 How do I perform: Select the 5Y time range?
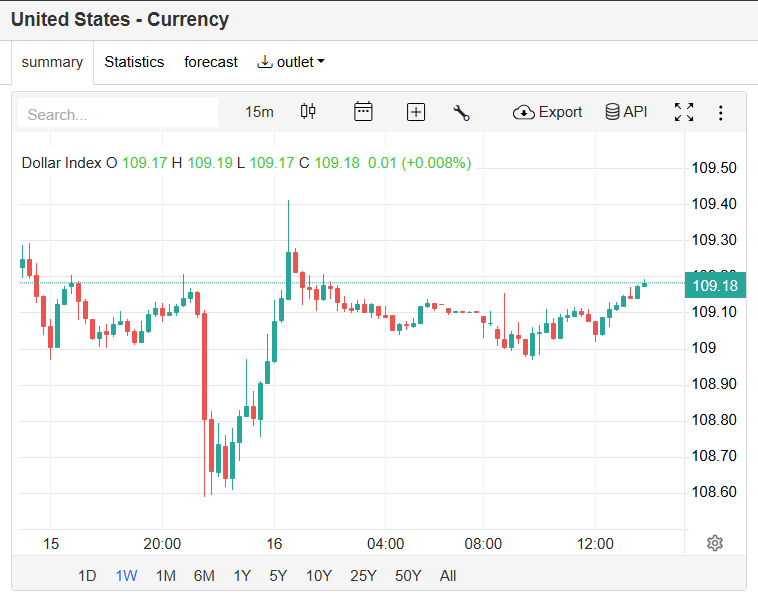click(278, 576)
